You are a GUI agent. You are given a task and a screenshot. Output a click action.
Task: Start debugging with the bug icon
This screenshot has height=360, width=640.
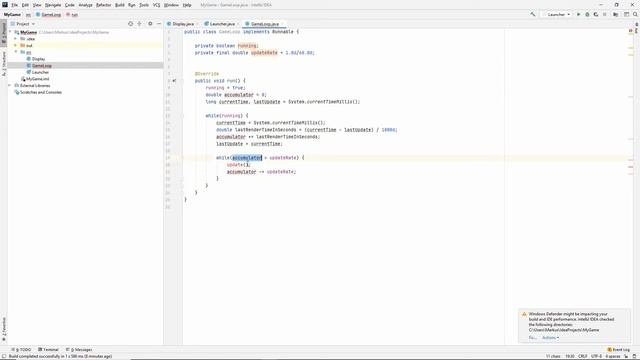point(587,14)
